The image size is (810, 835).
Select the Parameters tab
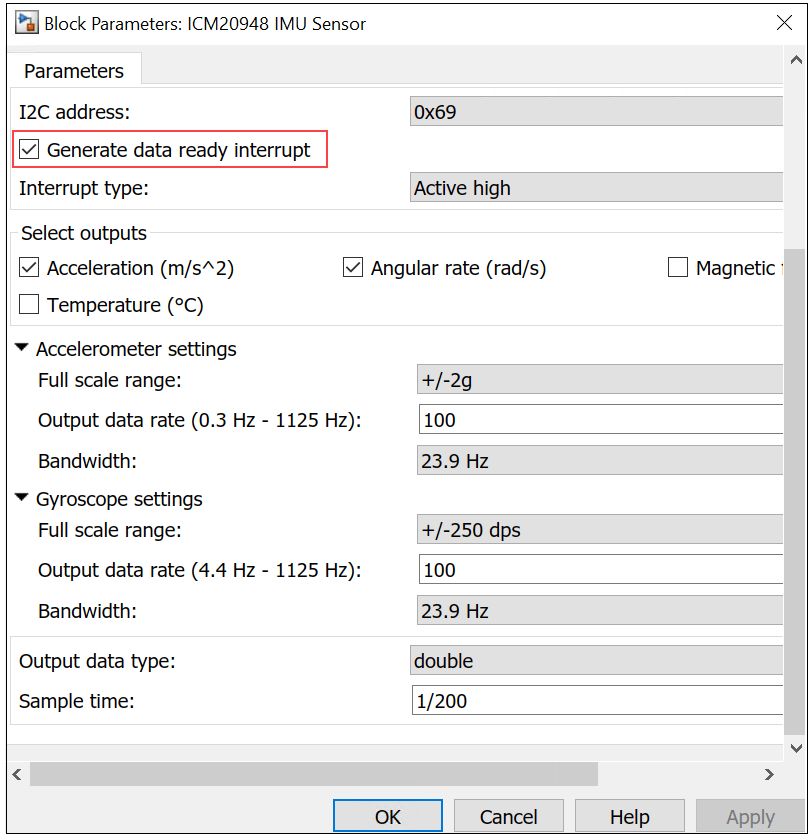pos(74,71)
